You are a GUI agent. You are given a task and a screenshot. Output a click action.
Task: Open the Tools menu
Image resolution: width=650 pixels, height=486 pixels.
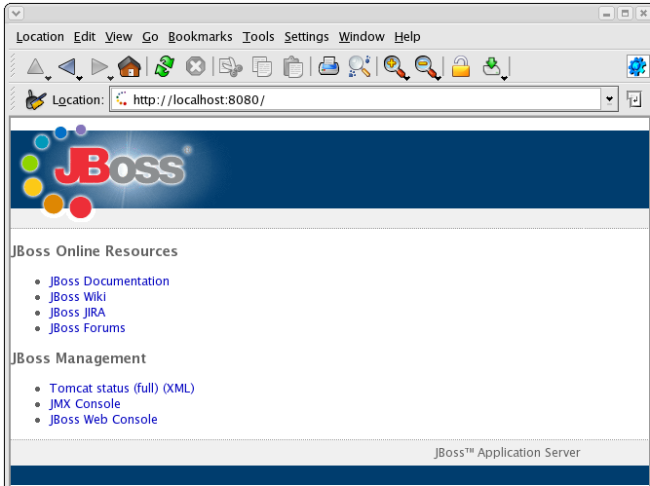258,36
